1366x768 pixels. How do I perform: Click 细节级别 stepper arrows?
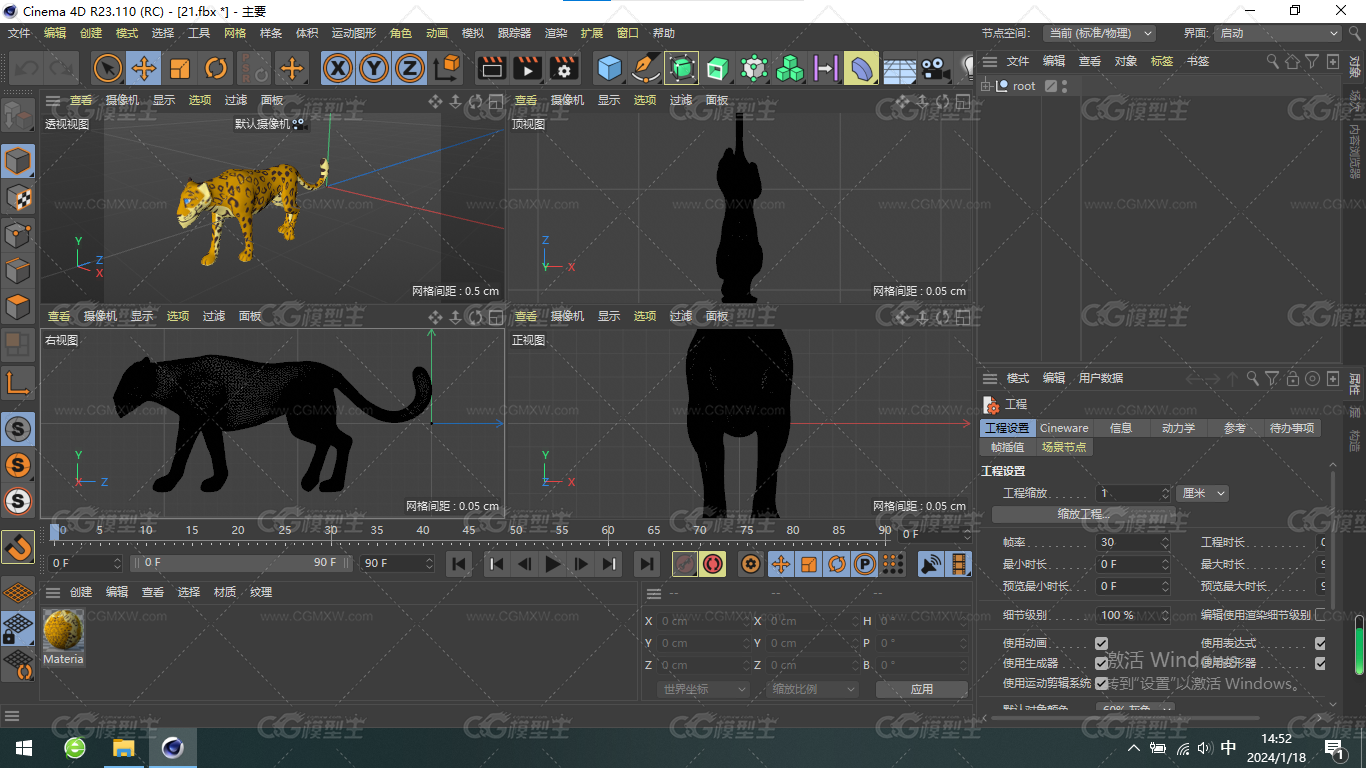[1165, 615]
